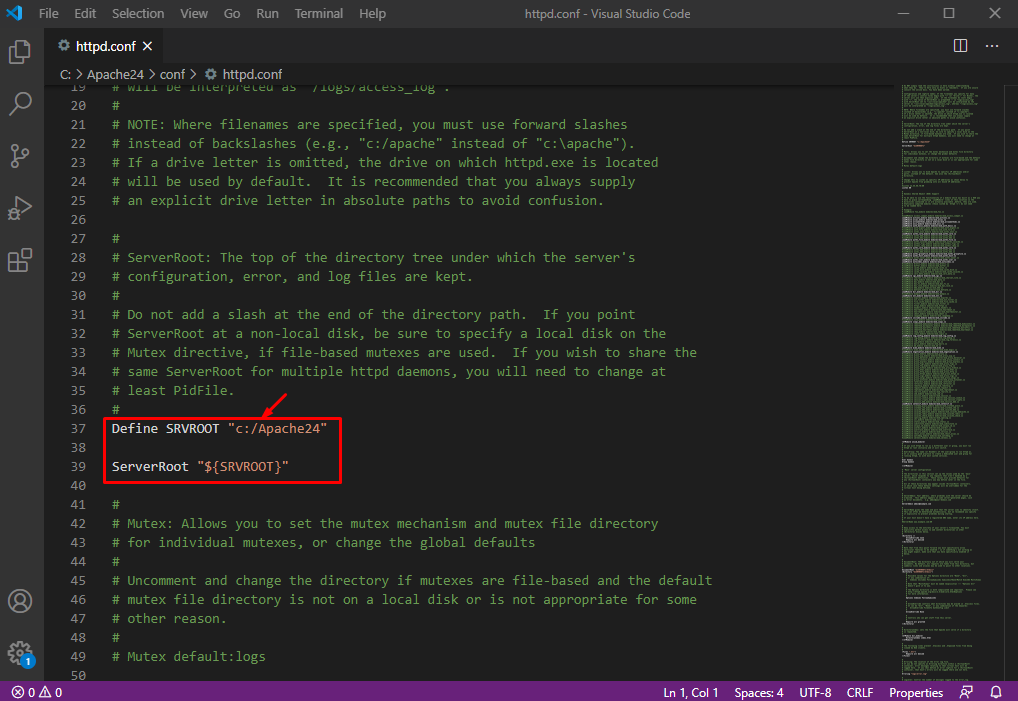Open the notifications bell in status bar
This screenshot has height=701, width=1018.
996,692
